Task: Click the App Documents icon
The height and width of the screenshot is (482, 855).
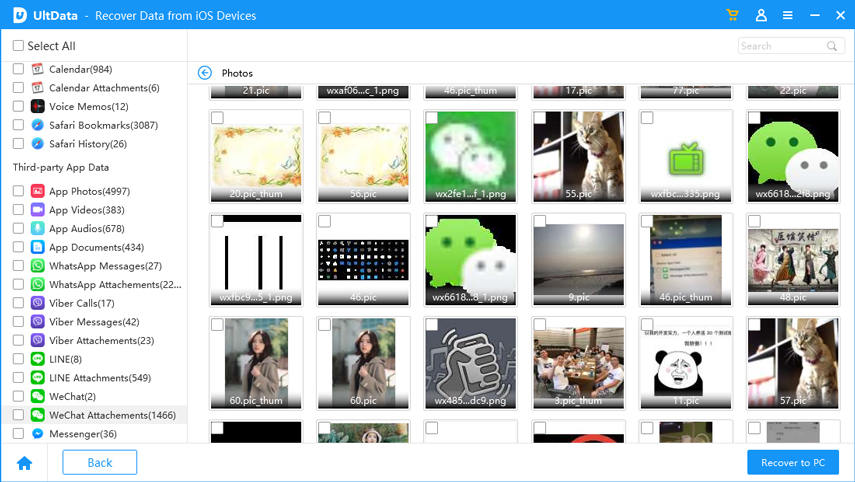Action: pyautogui.click(x=37, y=247)
